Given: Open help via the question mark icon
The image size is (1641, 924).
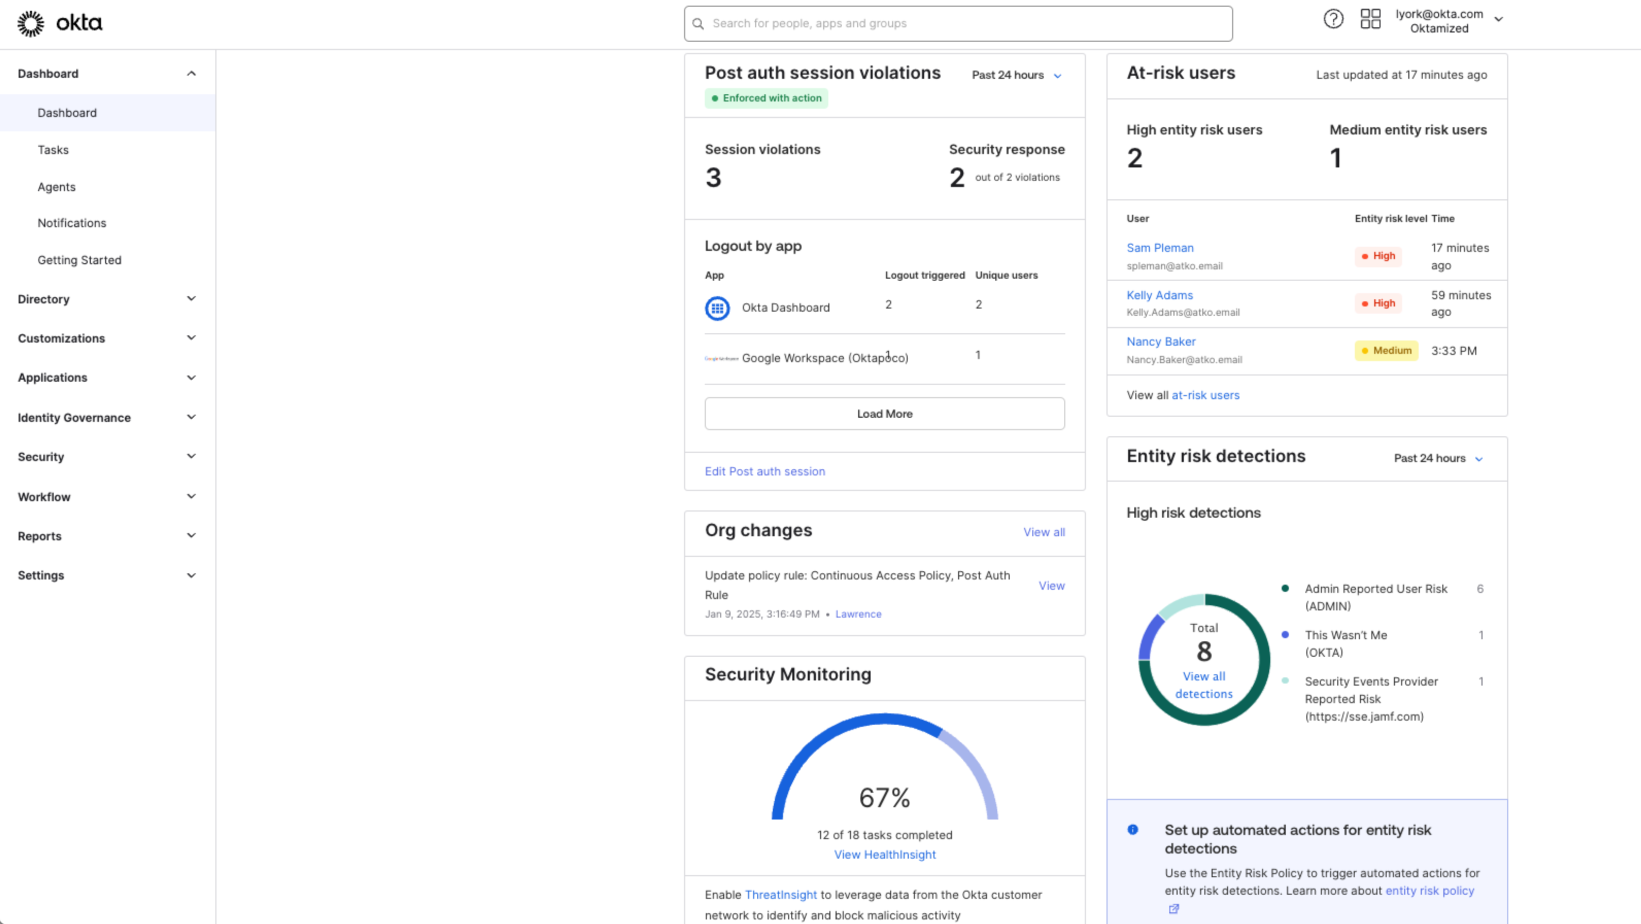Looking at the screenshot, I should pos(1333,18).
